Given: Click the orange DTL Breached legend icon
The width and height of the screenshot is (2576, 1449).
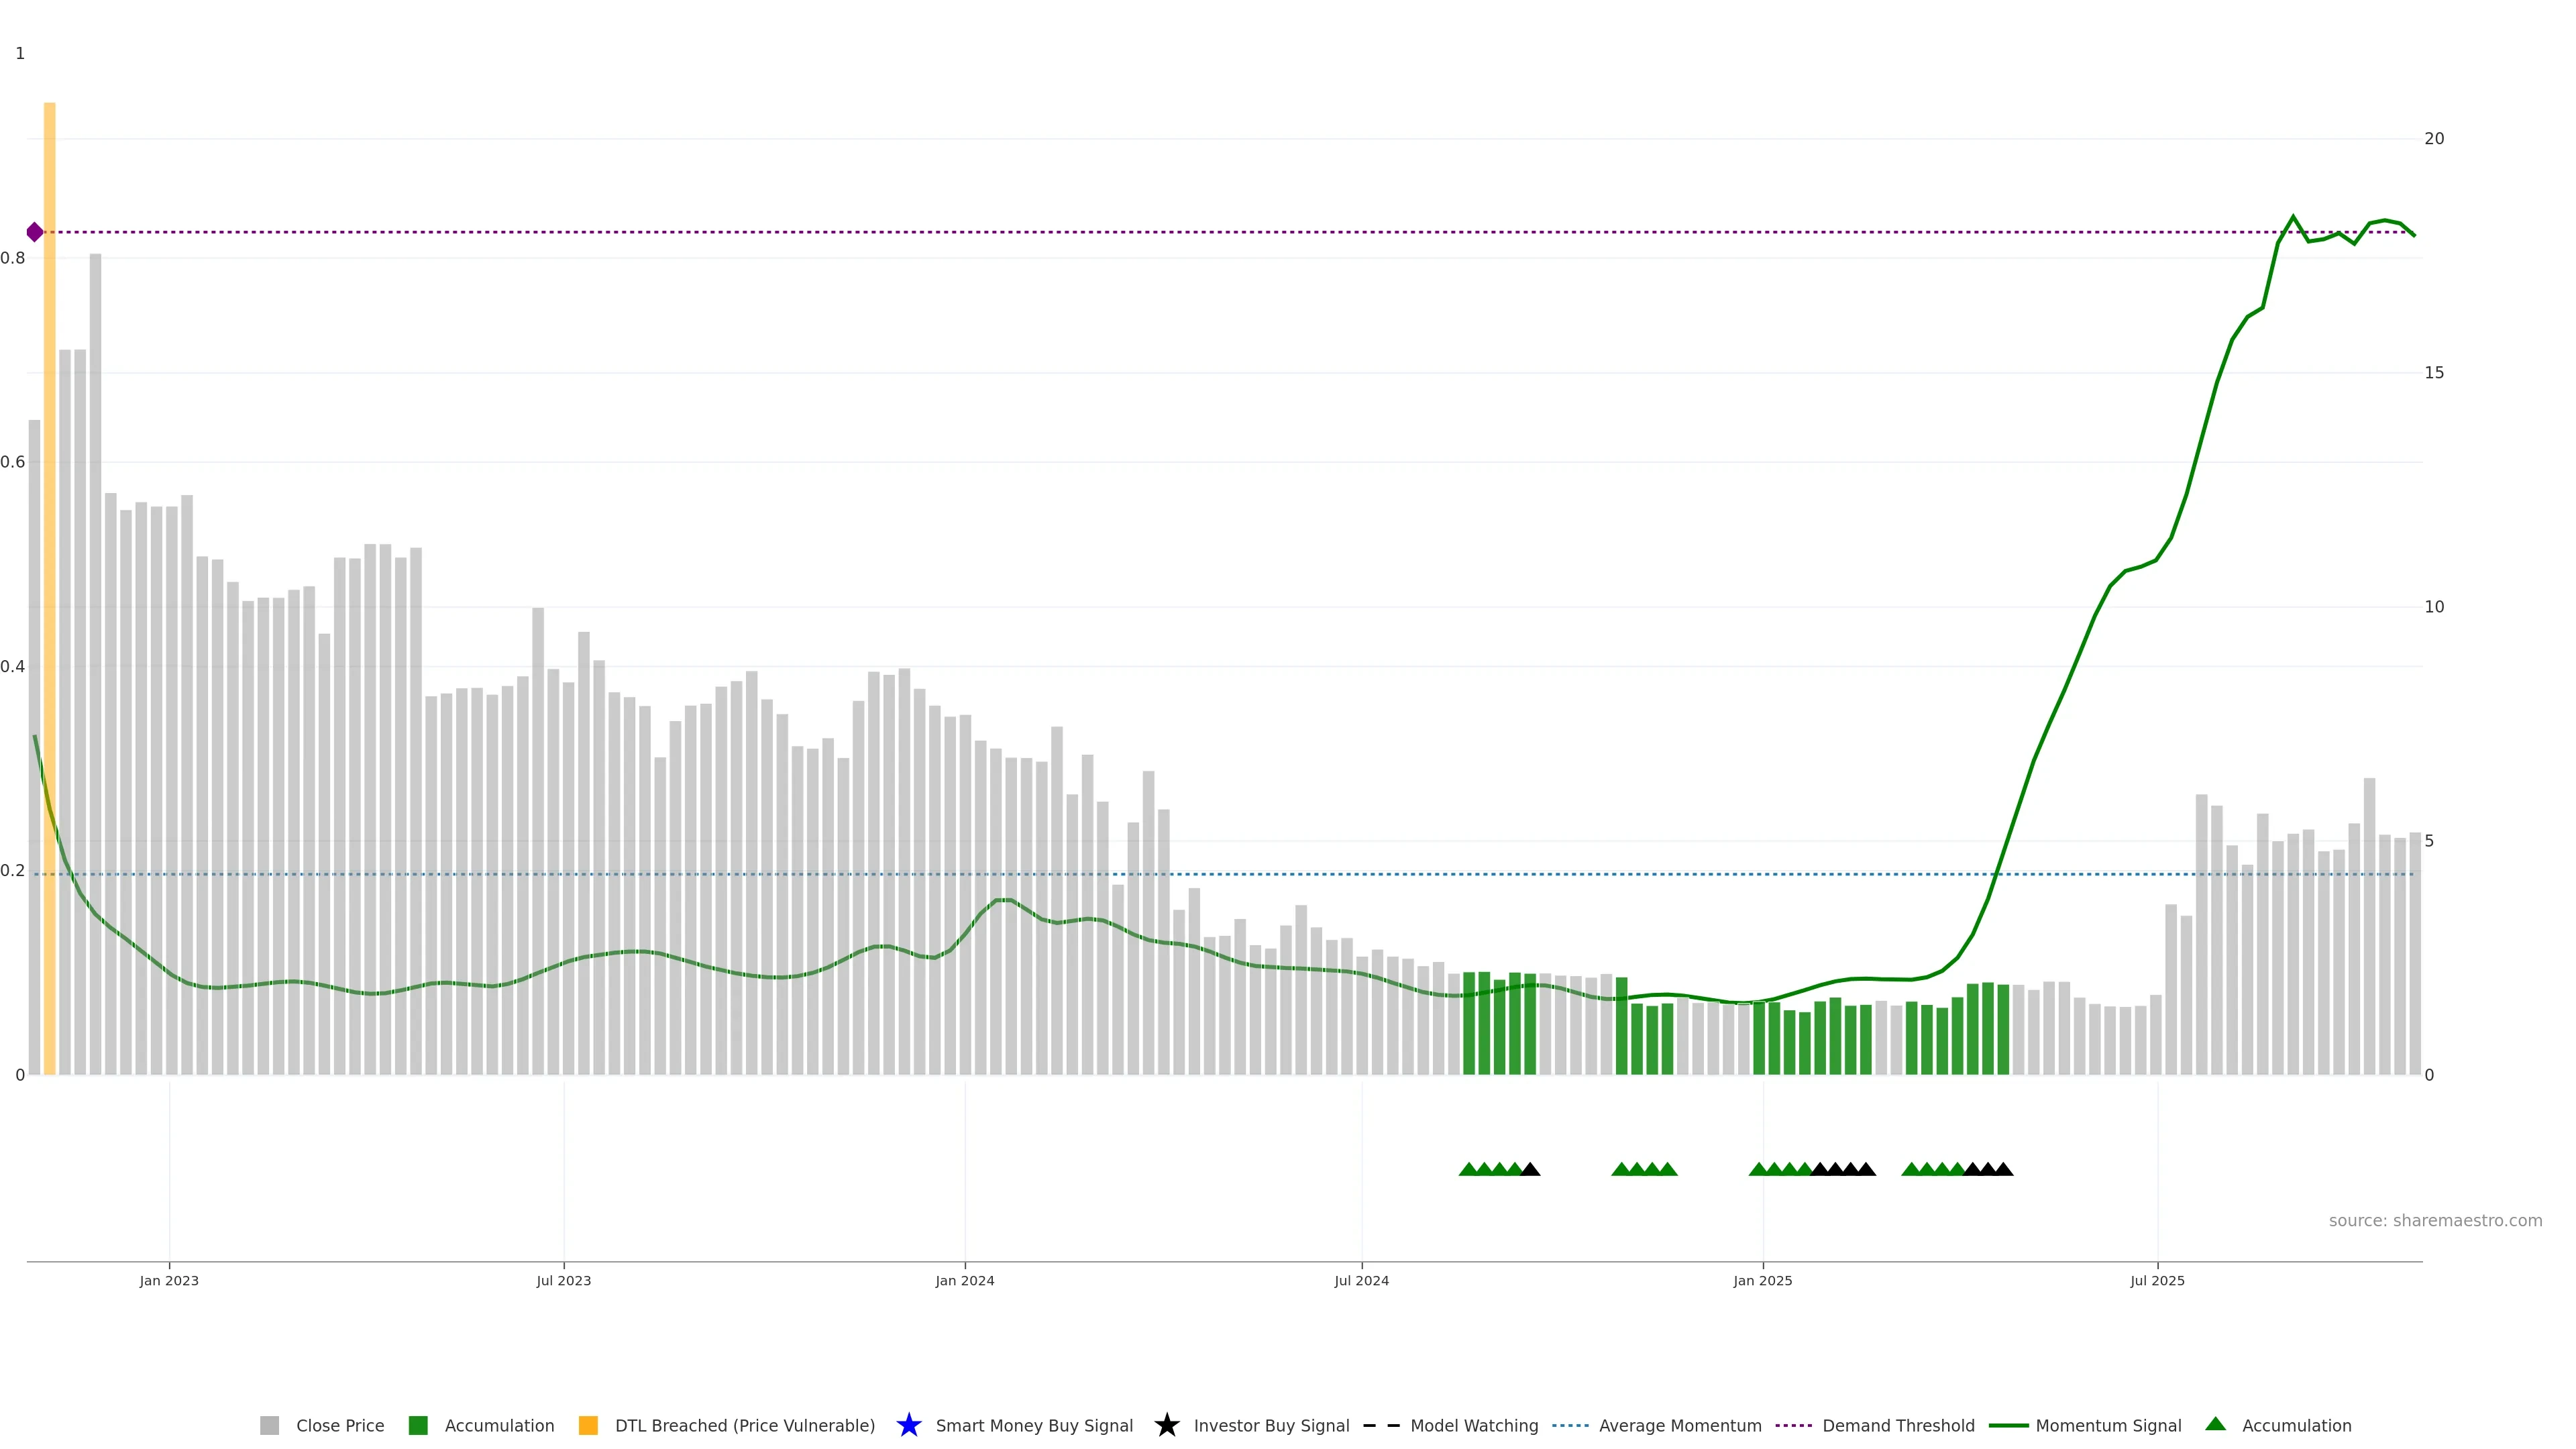Looking at the screenshot, I should [588, 1425].
